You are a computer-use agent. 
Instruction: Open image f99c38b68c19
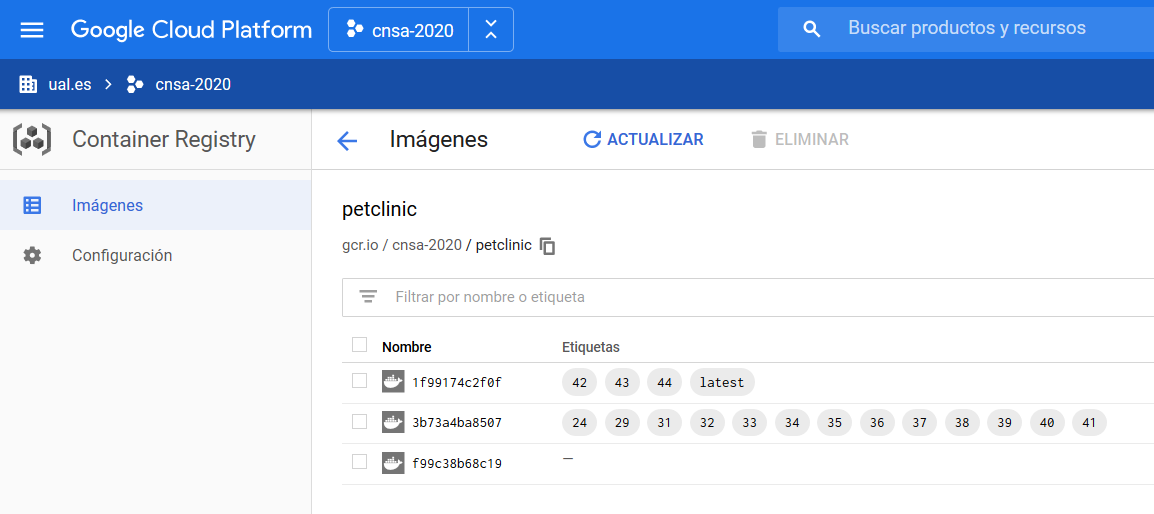tap(457, 464)
